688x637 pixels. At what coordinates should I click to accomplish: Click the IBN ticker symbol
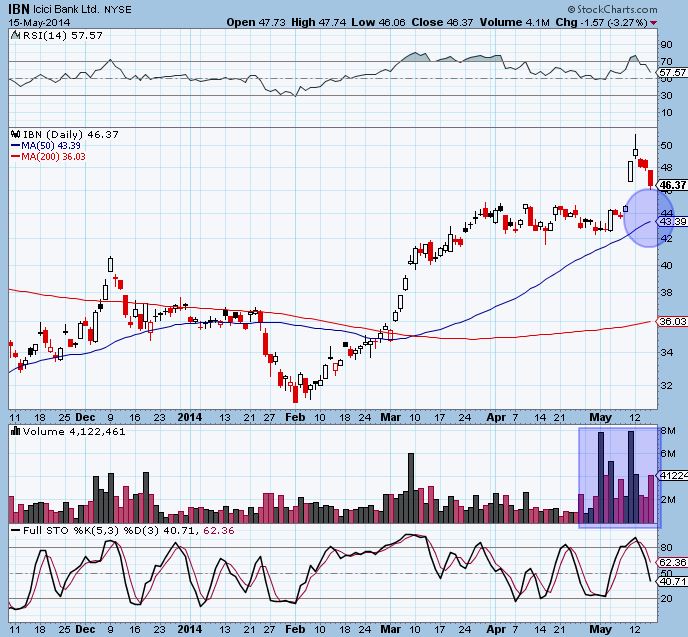(x=19, y=9)
